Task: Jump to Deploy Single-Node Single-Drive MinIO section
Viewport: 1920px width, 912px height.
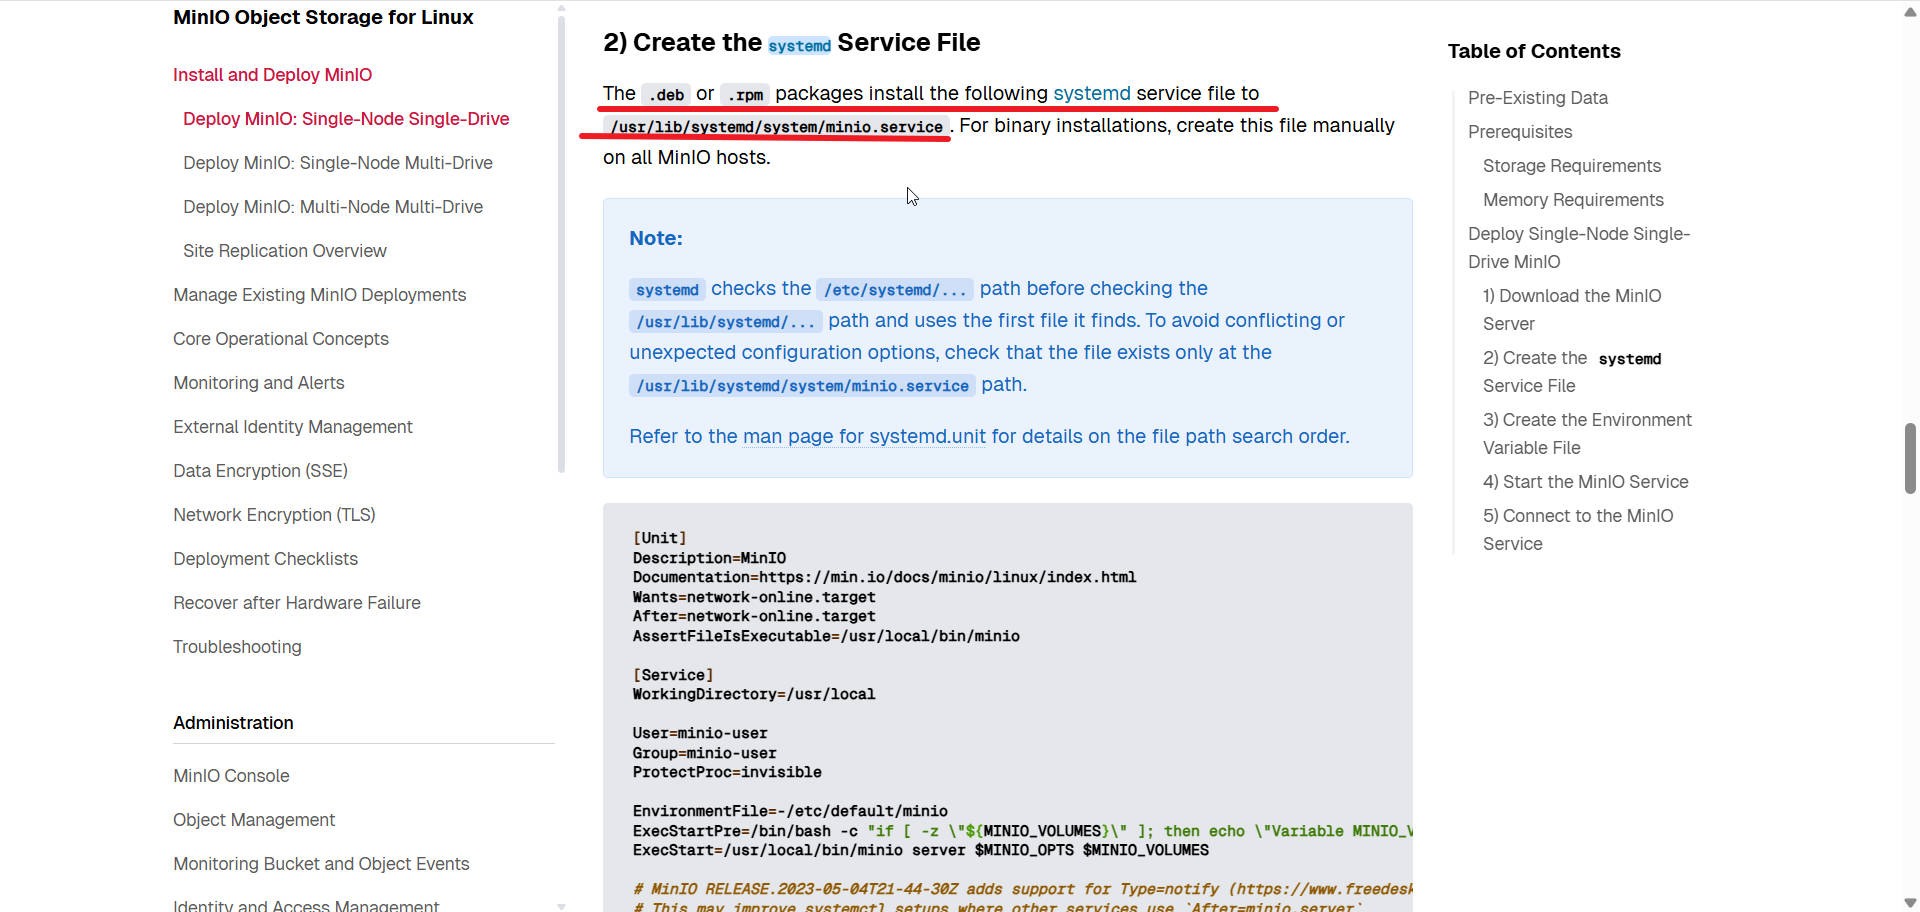Action: (1579, 248)
